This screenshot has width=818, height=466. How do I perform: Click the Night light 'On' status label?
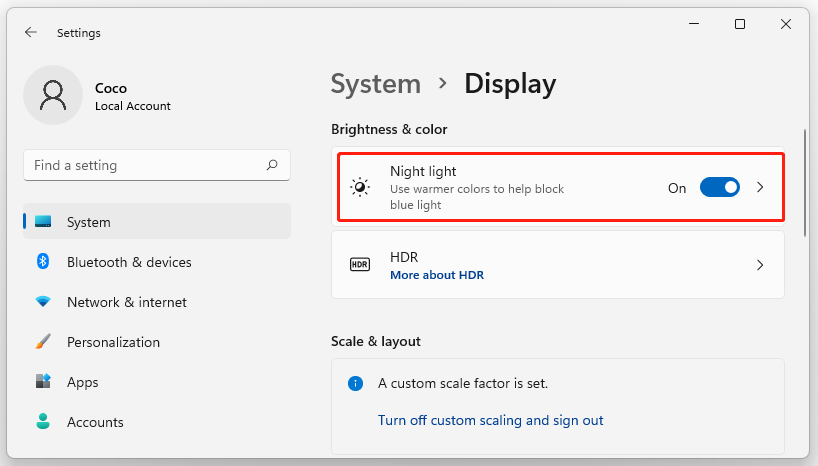point(677,188)
